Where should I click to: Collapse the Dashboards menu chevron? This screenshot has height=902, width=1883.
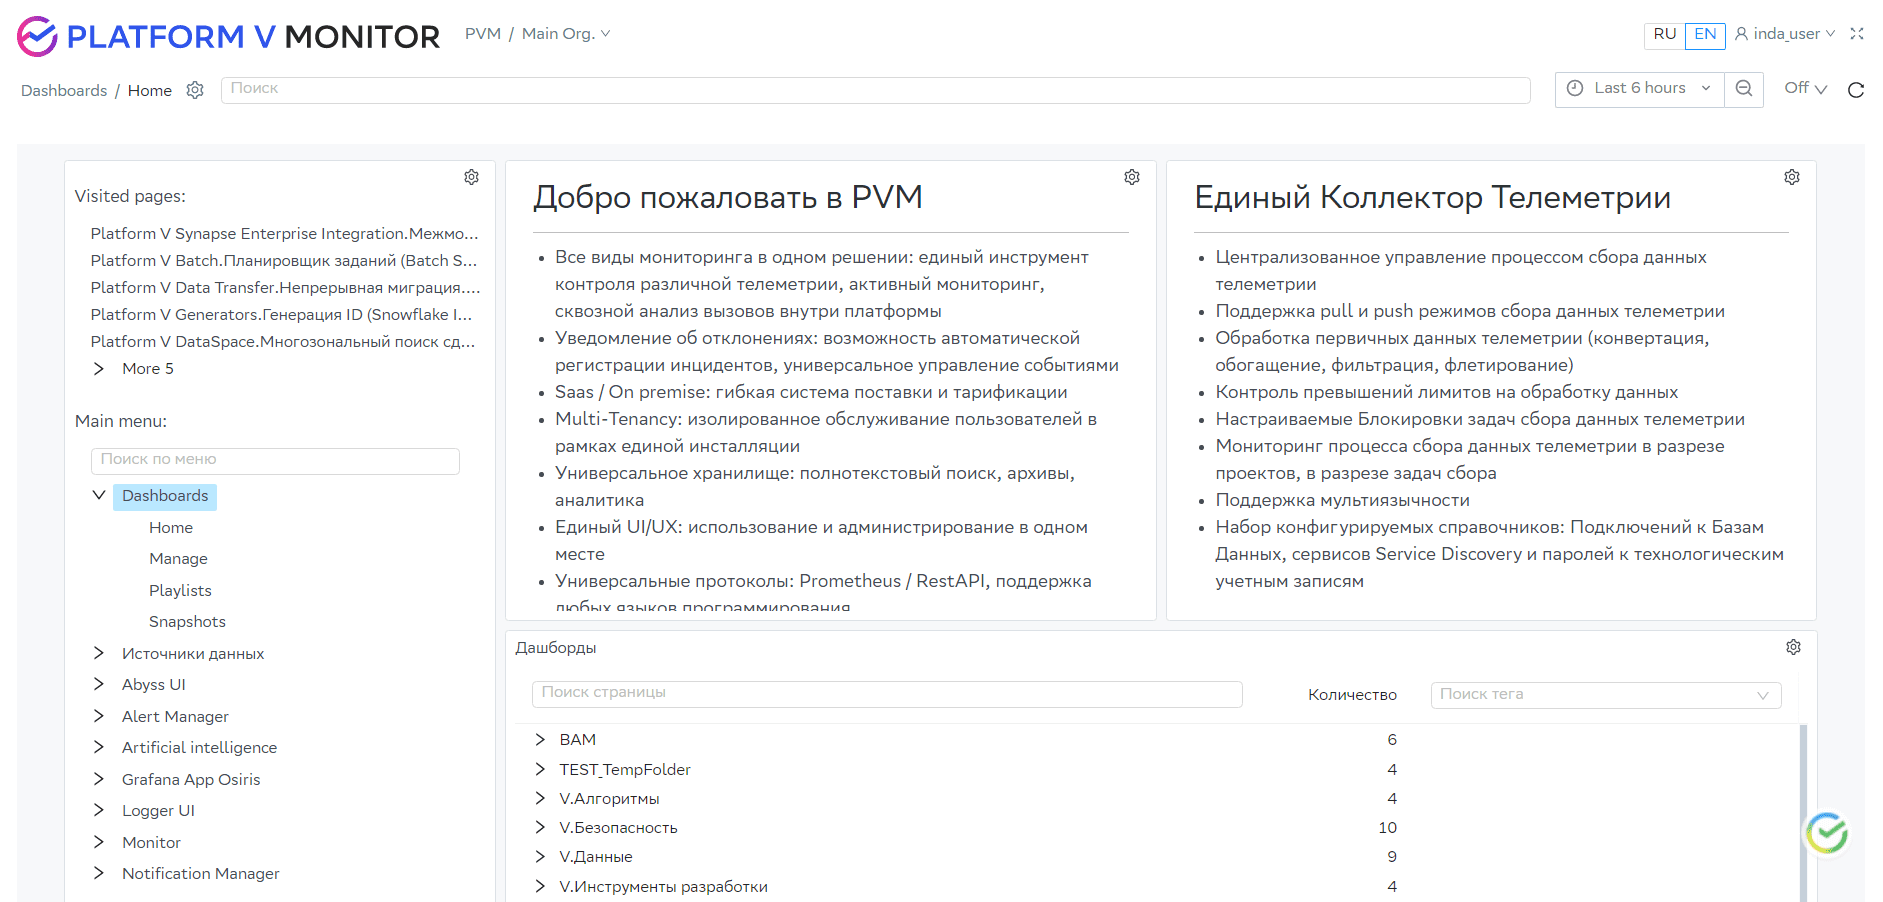tap(99, 495)
